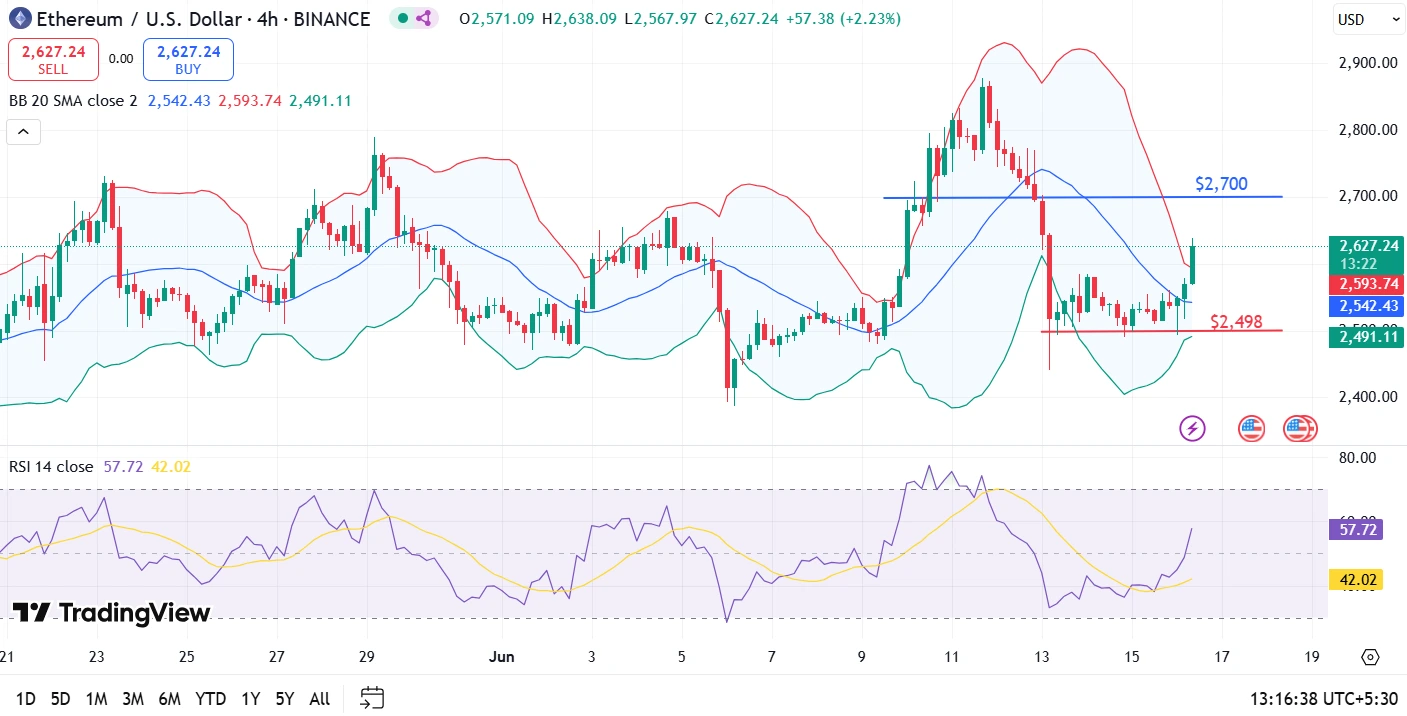1407x716 pixels.
Task: Click the Ethereum coin logo icon
Action: 20,18
